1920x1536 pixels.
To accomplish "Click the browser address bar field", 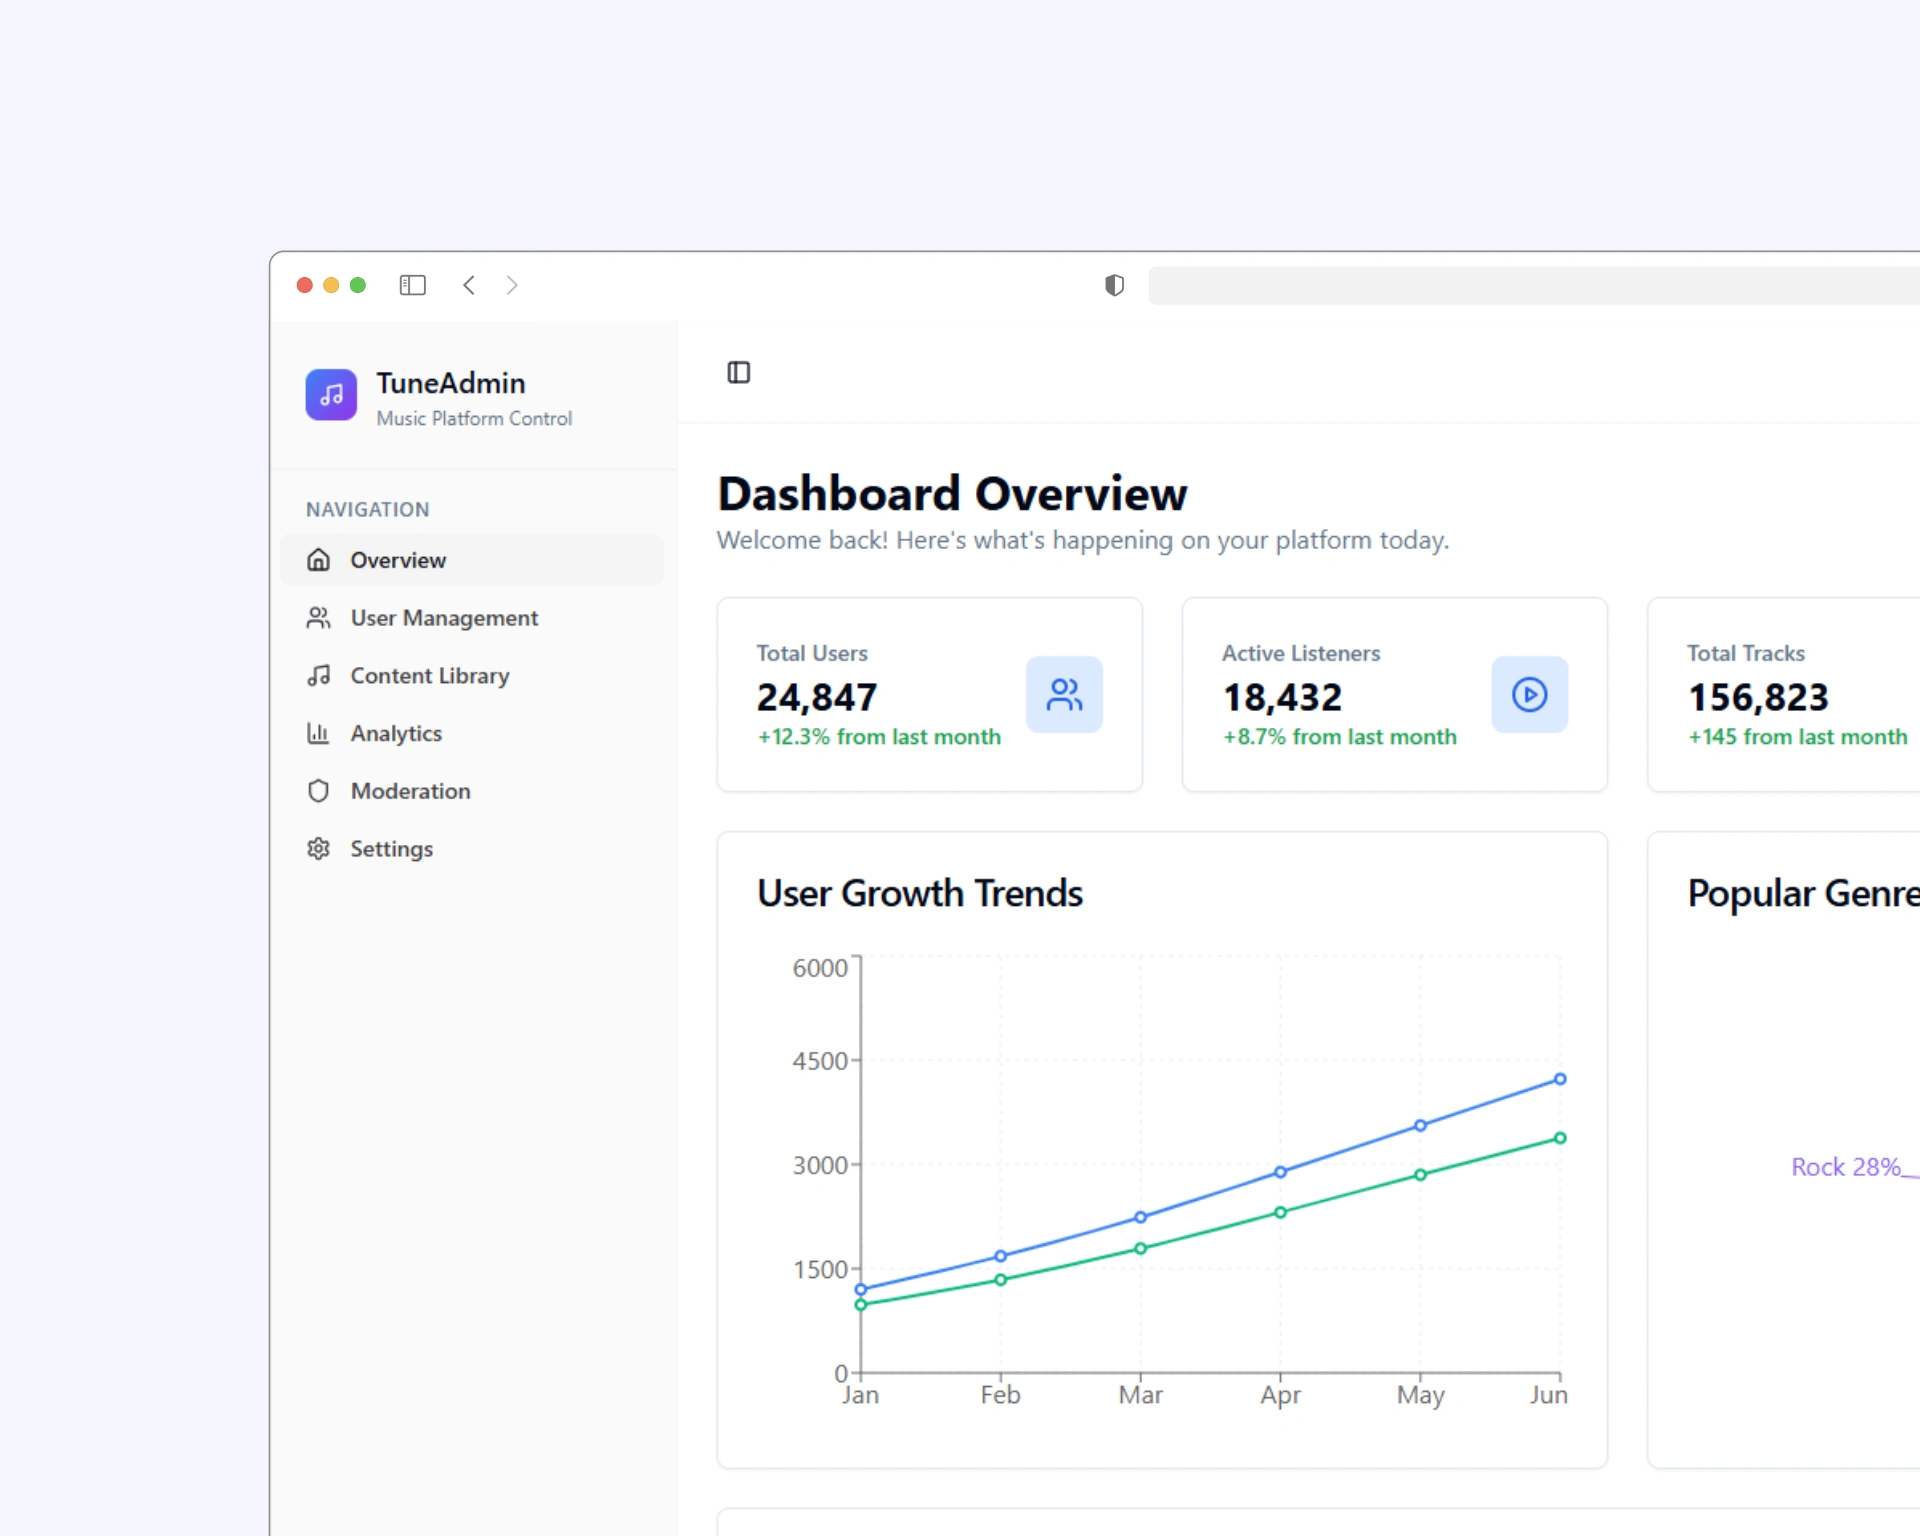I will coord(1534,286).
